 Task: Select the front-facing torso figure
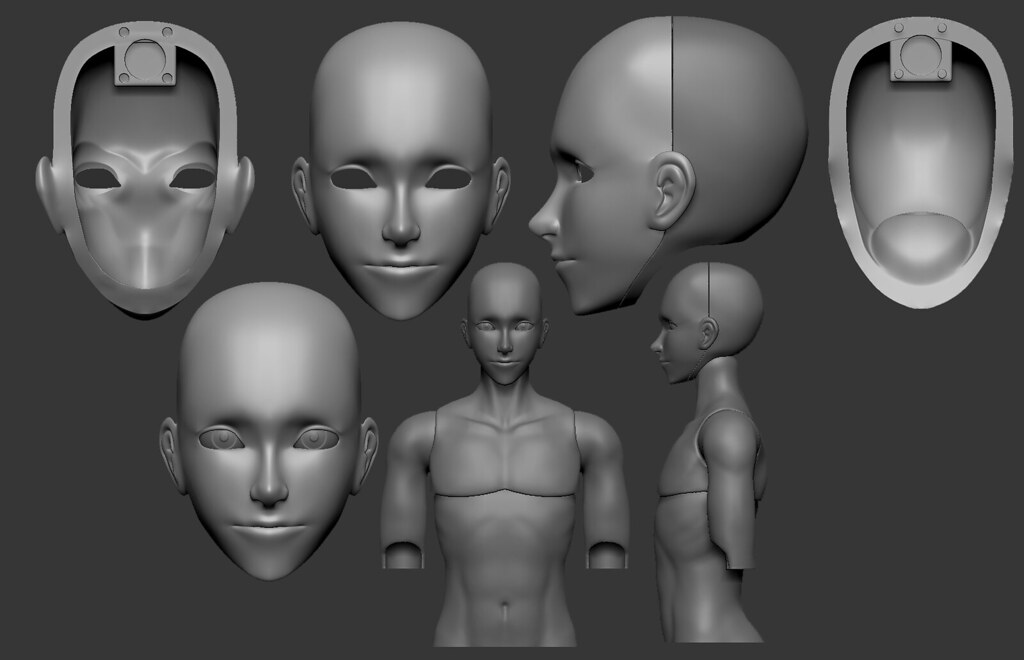pos(505,455)
